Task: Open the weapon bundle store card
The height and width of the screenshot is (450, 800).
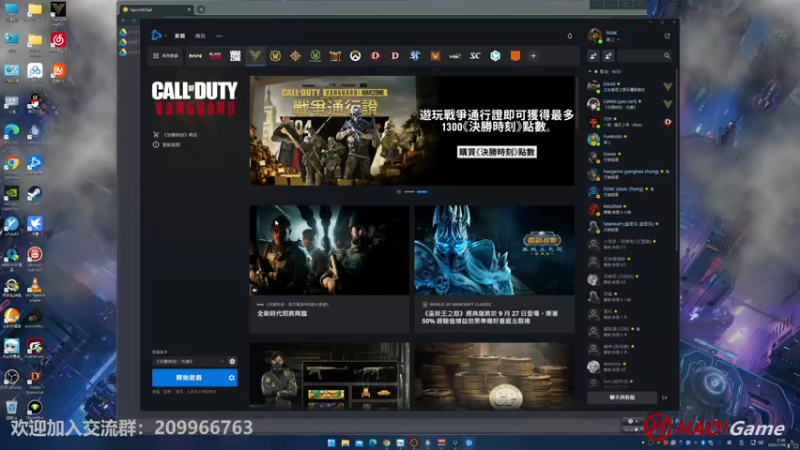Action: (x=330, y=376)
